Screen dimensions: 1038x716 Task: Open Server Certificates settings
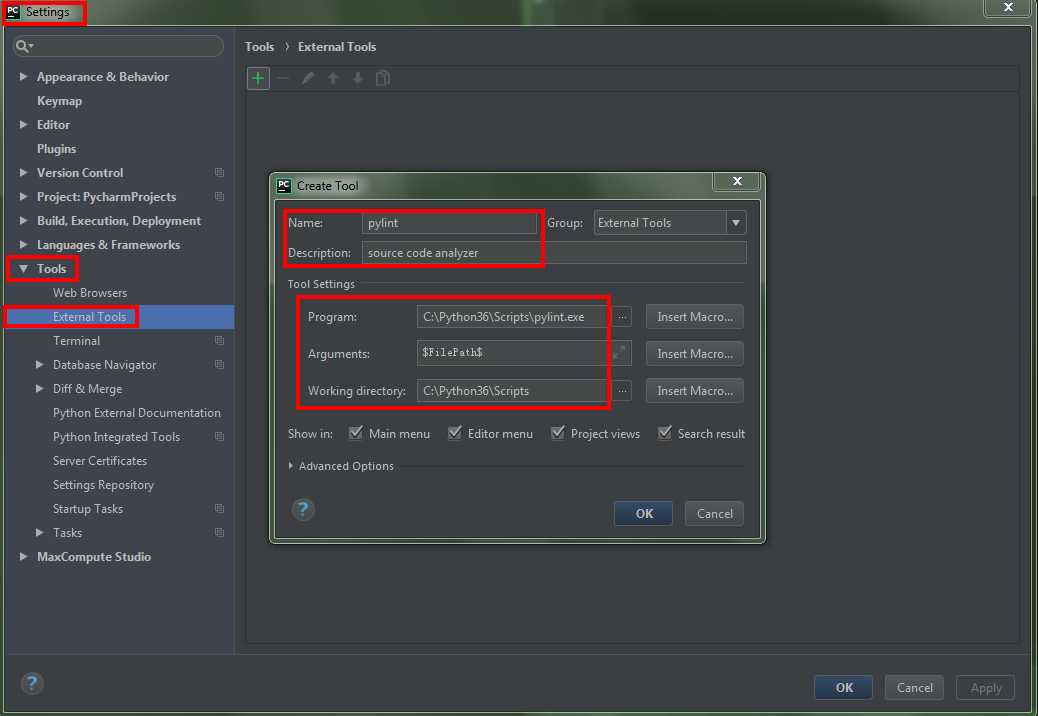[99, 461]
